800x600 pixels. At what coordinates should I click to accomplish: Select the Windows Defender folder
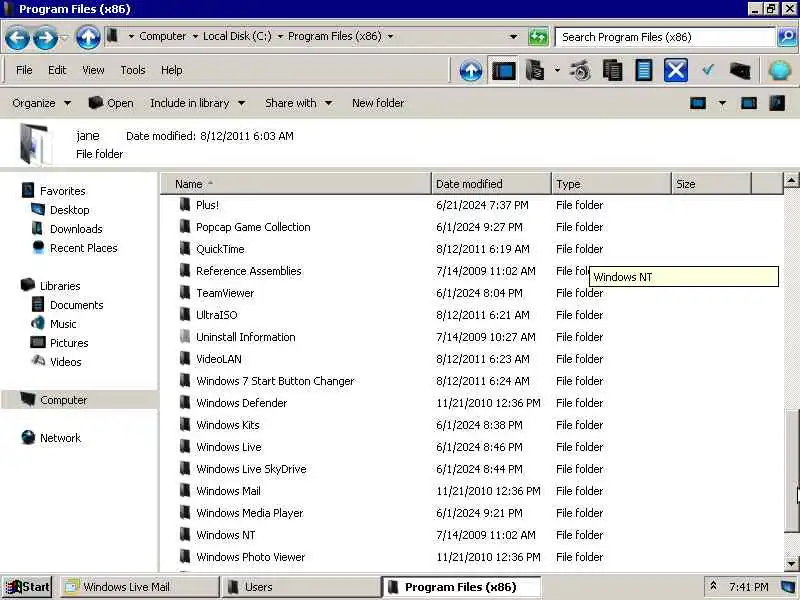[242, 403]
